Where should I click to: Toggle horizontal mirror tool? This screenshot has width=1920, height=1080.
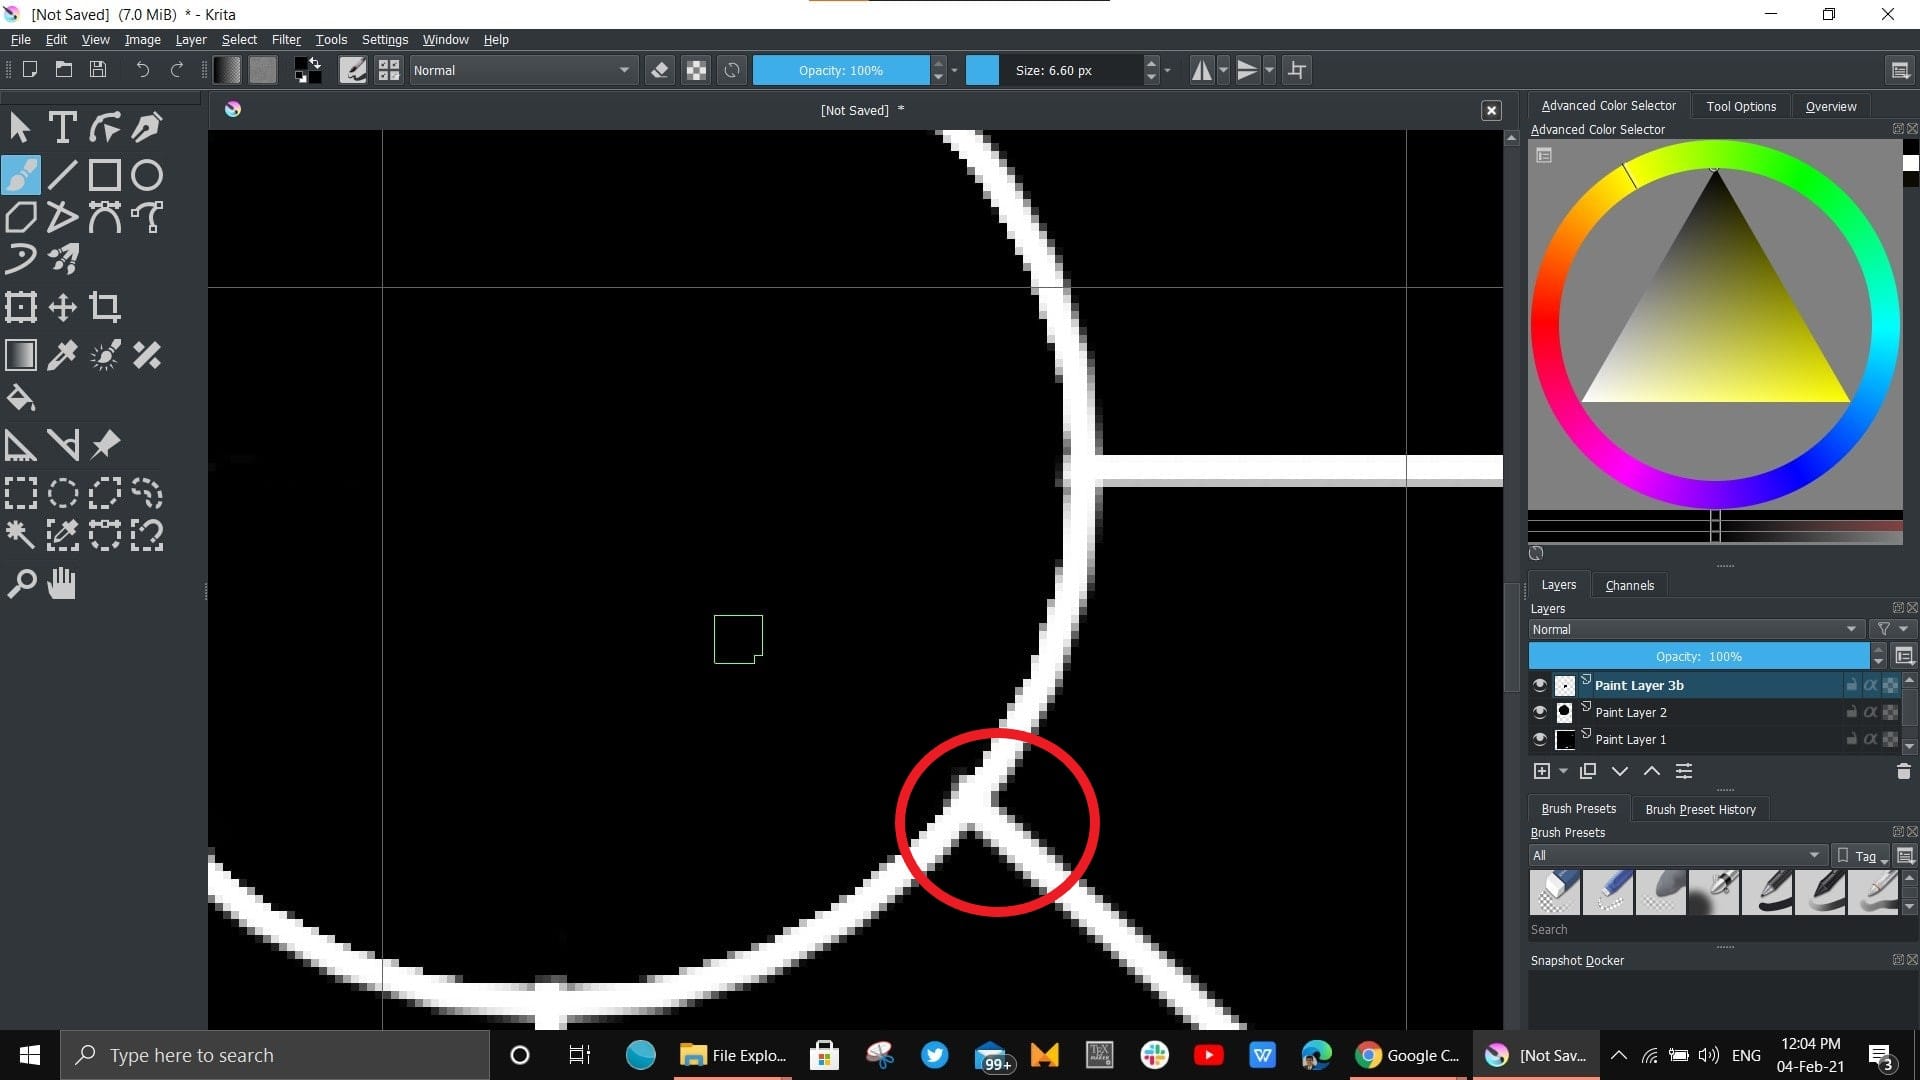click(1202, 70)
